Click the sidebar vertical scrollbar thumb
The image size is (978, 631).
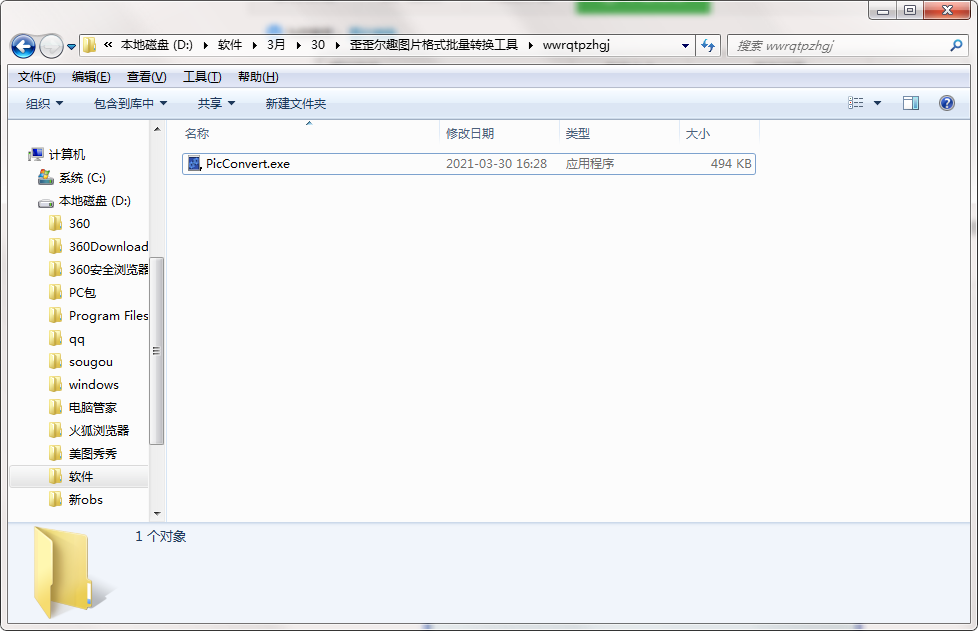pos(157,350)
